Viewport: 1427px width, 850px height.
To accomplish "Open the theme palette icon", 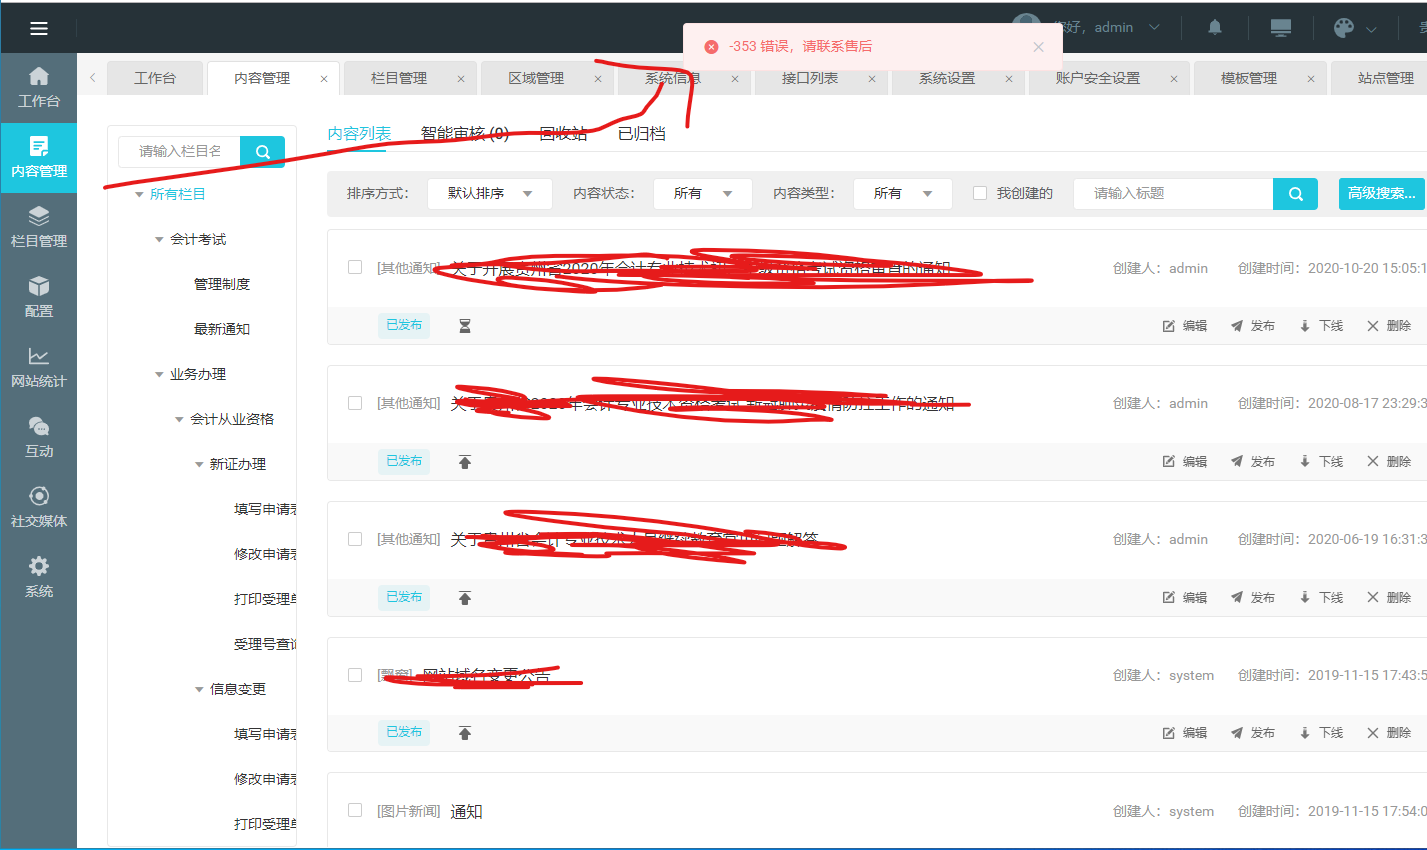I will point(1344,28).
